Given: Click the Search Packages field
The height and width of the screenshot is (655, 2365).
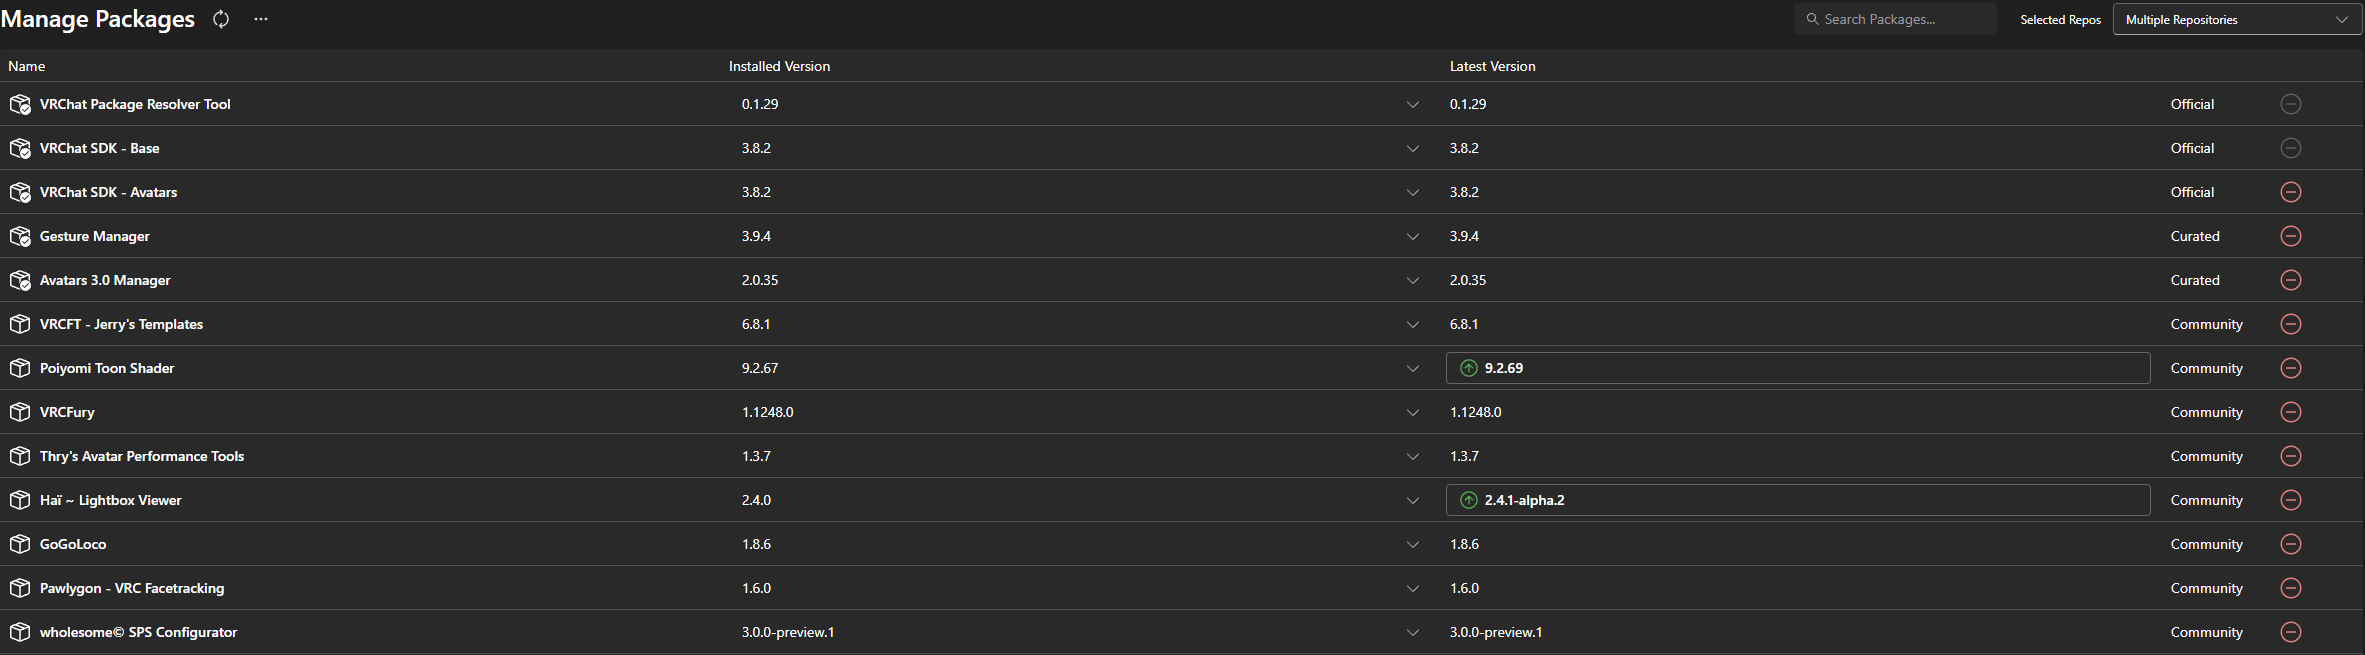Looking at the screenshot, I should click(1895, 19).
